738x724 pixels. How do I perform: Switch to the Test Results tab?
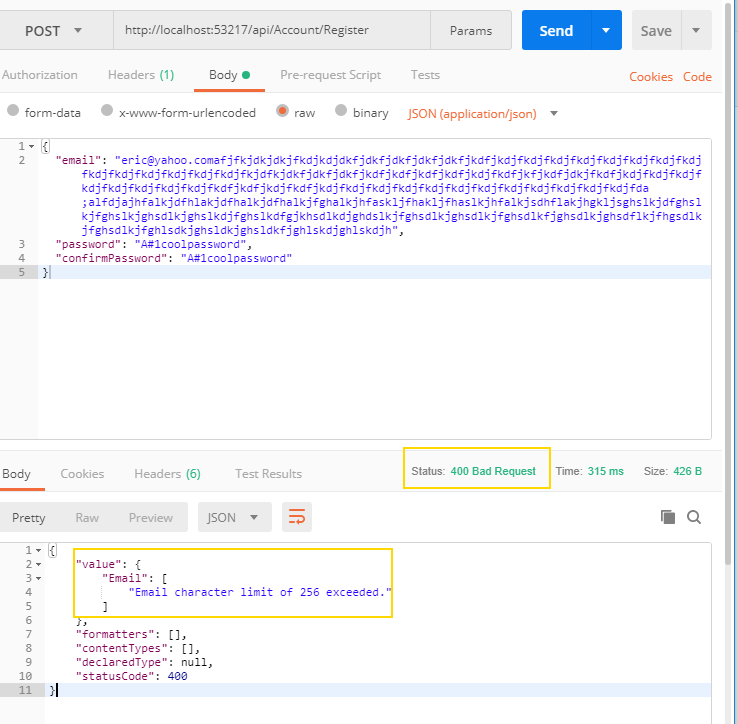tap(268, 473)
